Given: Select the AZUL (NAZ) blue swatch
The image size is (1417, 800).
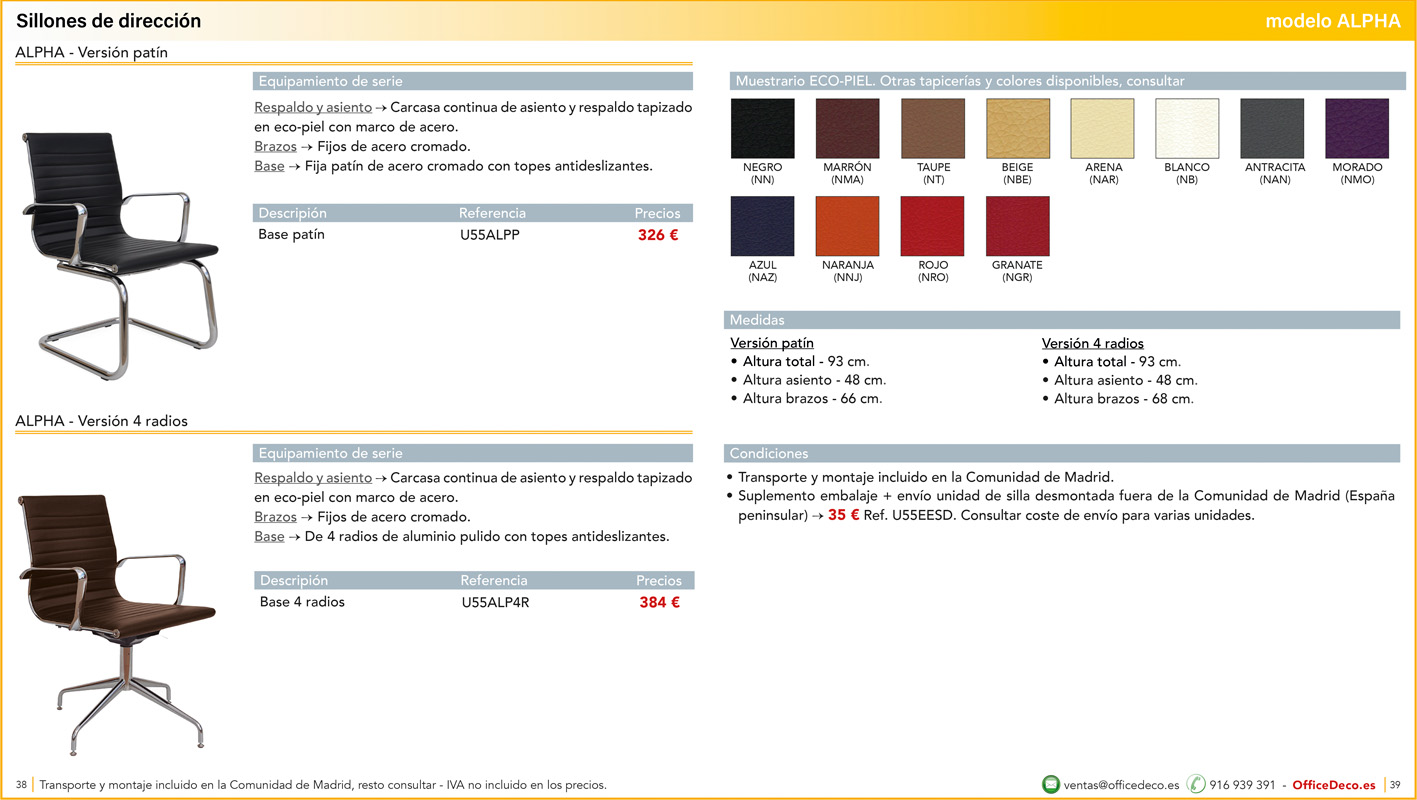Looking at the screenshot, I should (x=763, y=226).
